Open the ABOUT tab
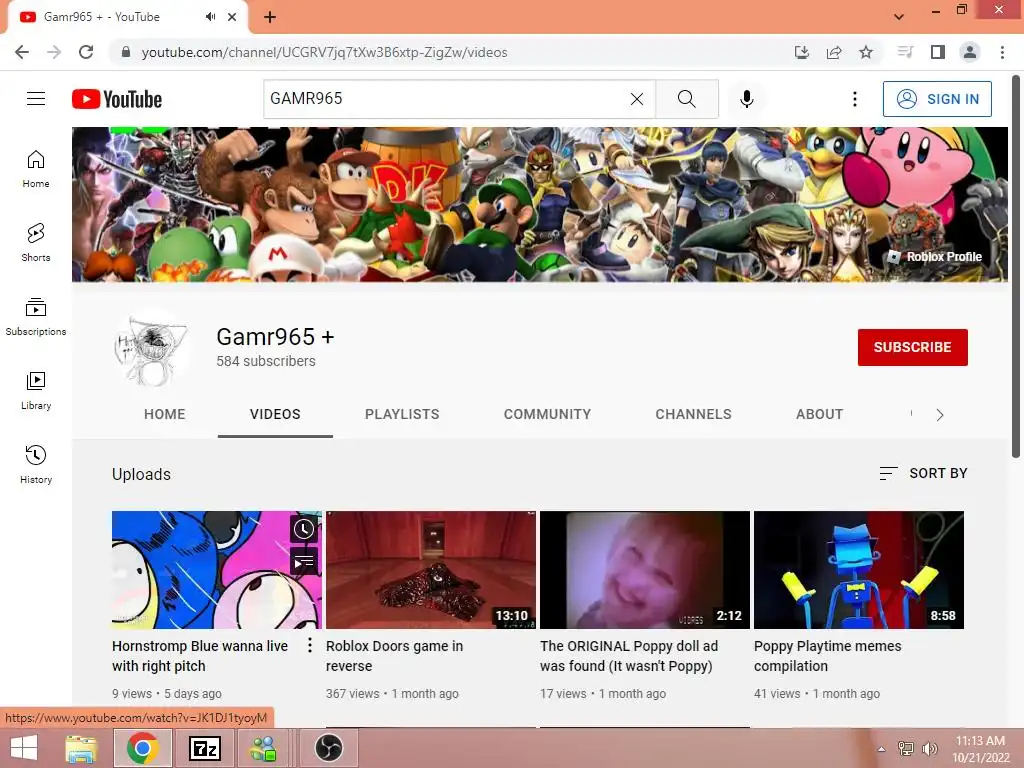Screen dimensions: 1024x768 [820, 414]
